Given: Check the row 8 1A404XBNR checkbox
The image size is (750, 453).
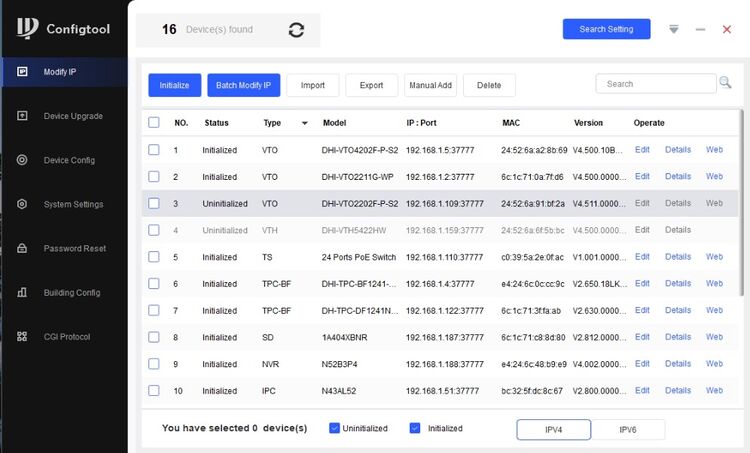Looking at the screenshot, I should coord(154,337).
